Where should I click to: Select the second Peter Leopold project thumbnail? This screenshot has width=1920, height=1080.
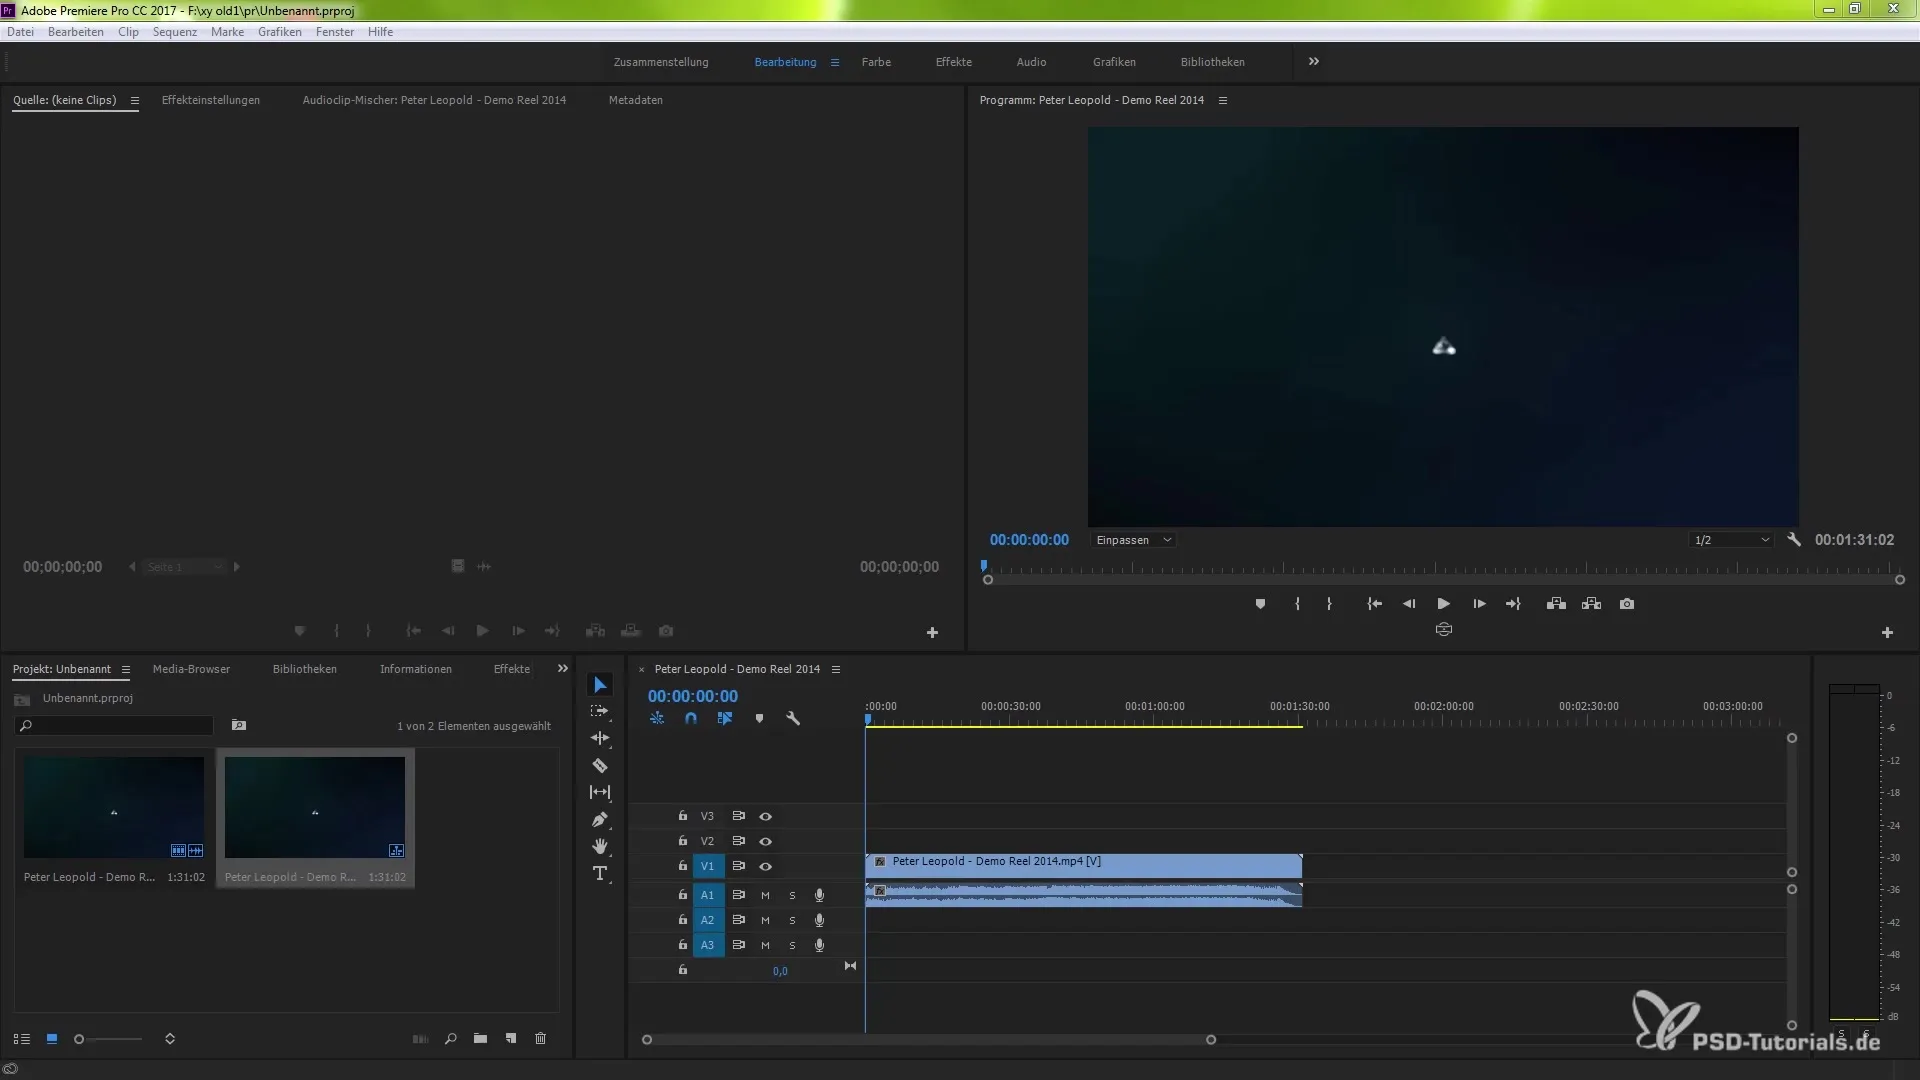coord(315,808)
